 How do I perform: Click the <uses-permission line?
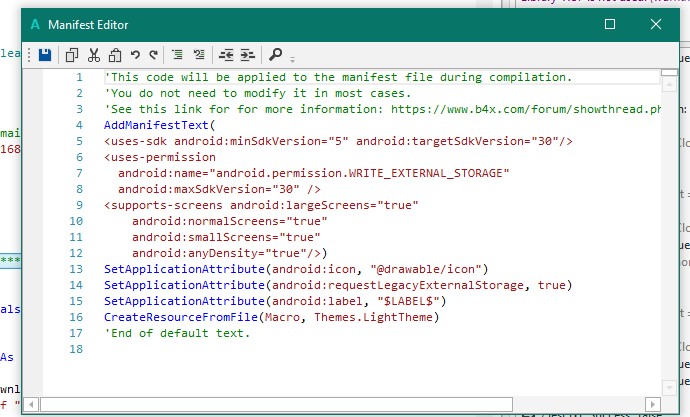pos(160,157)
